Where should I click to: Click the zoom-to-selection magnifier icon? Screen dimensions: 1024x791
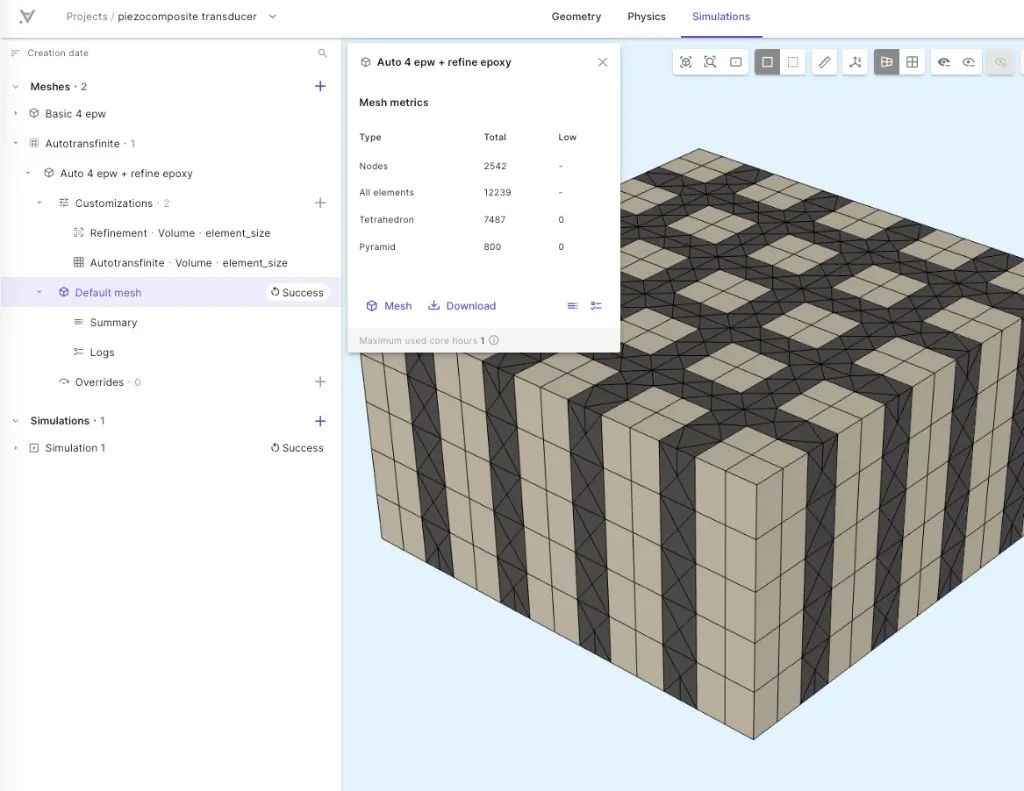[710, 62]
